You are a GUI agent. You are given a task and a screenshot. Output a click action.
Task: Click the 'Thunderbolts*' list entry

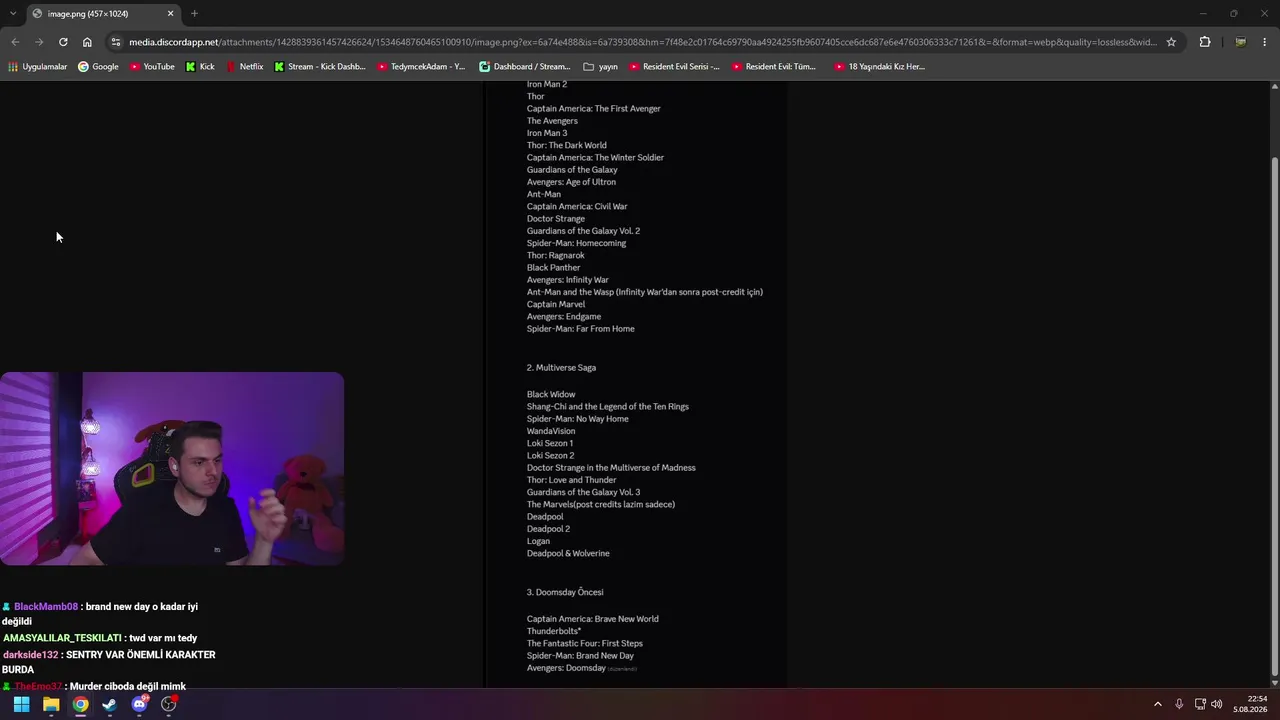(x=554, y=631)
